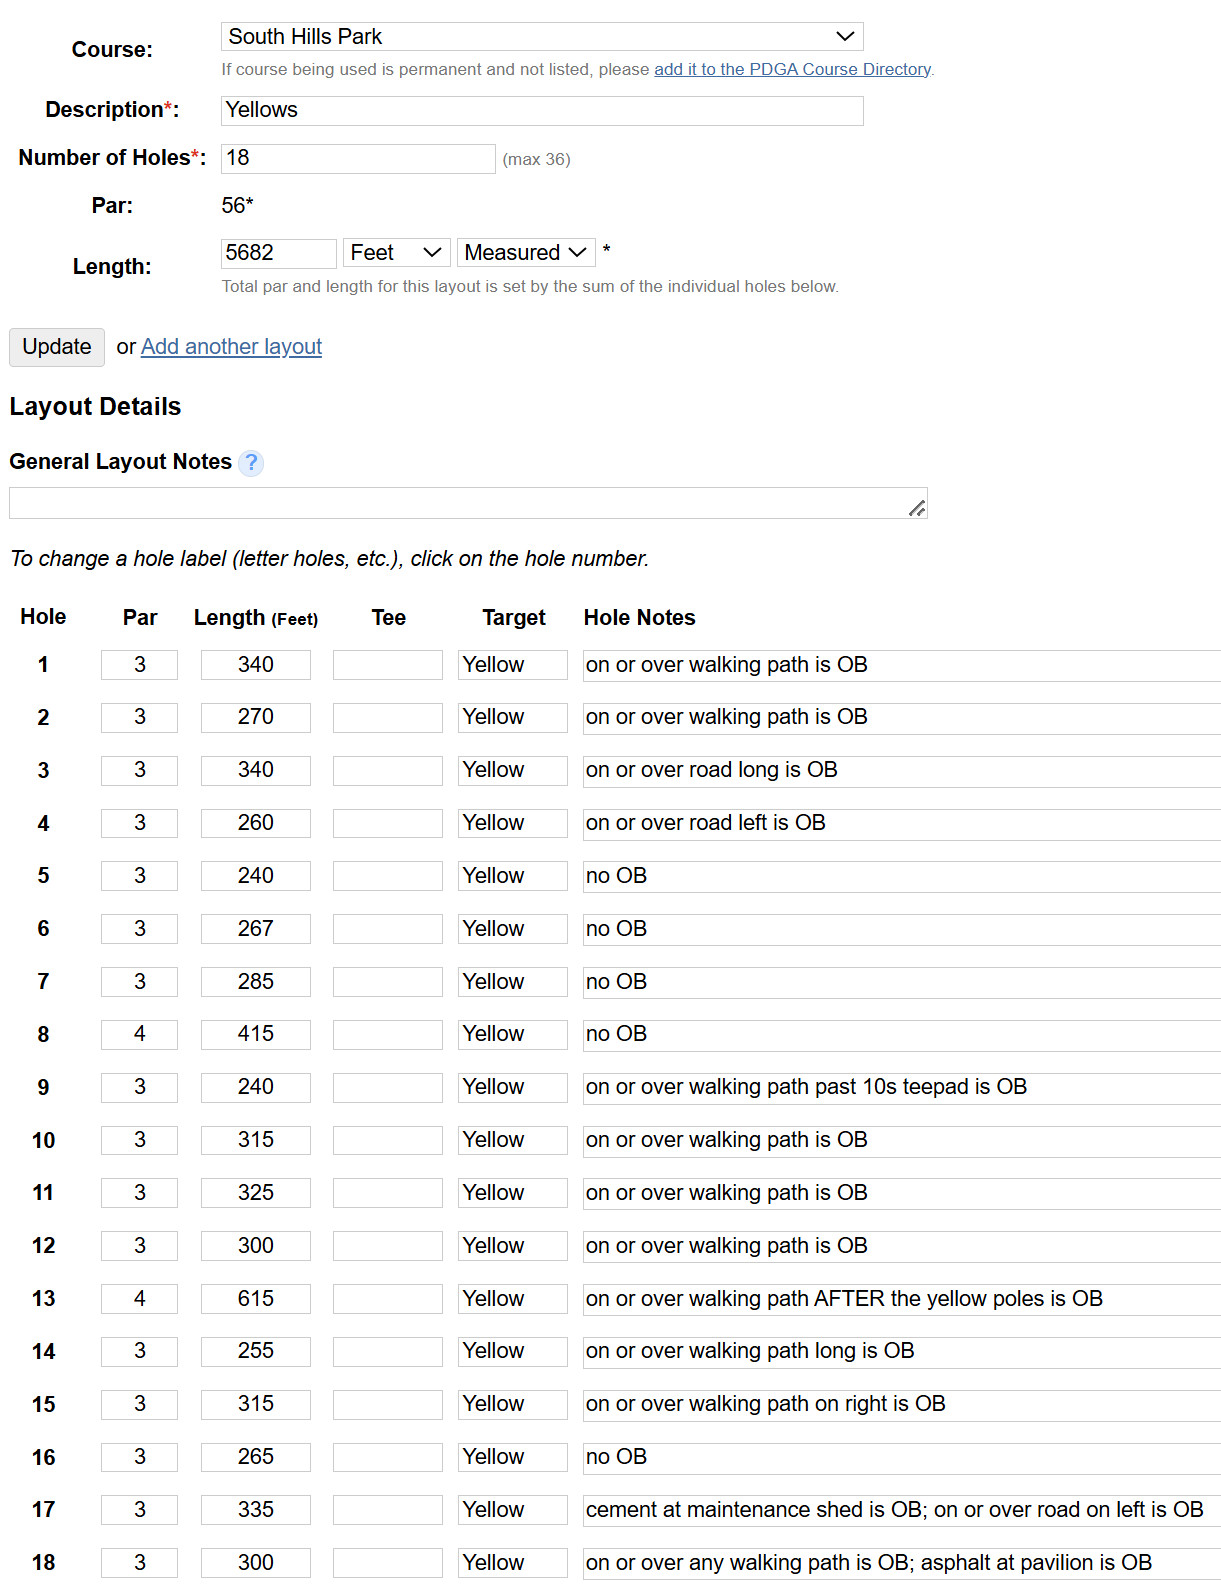Select the total Length field showing 5682
The height and width of the screenshot is (1595, 1221).
click(279, 253)
